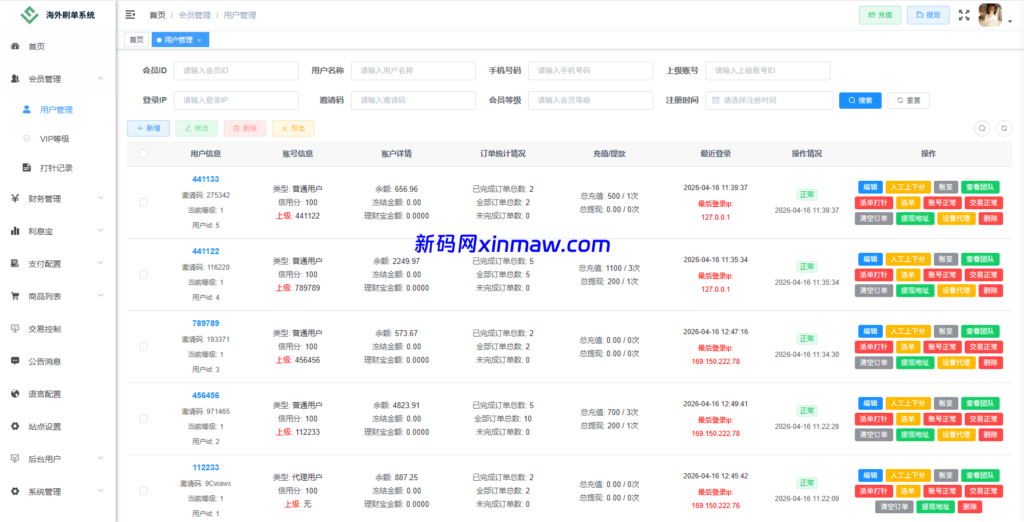Focus the 手机号码 input field

tap(590, 71)
